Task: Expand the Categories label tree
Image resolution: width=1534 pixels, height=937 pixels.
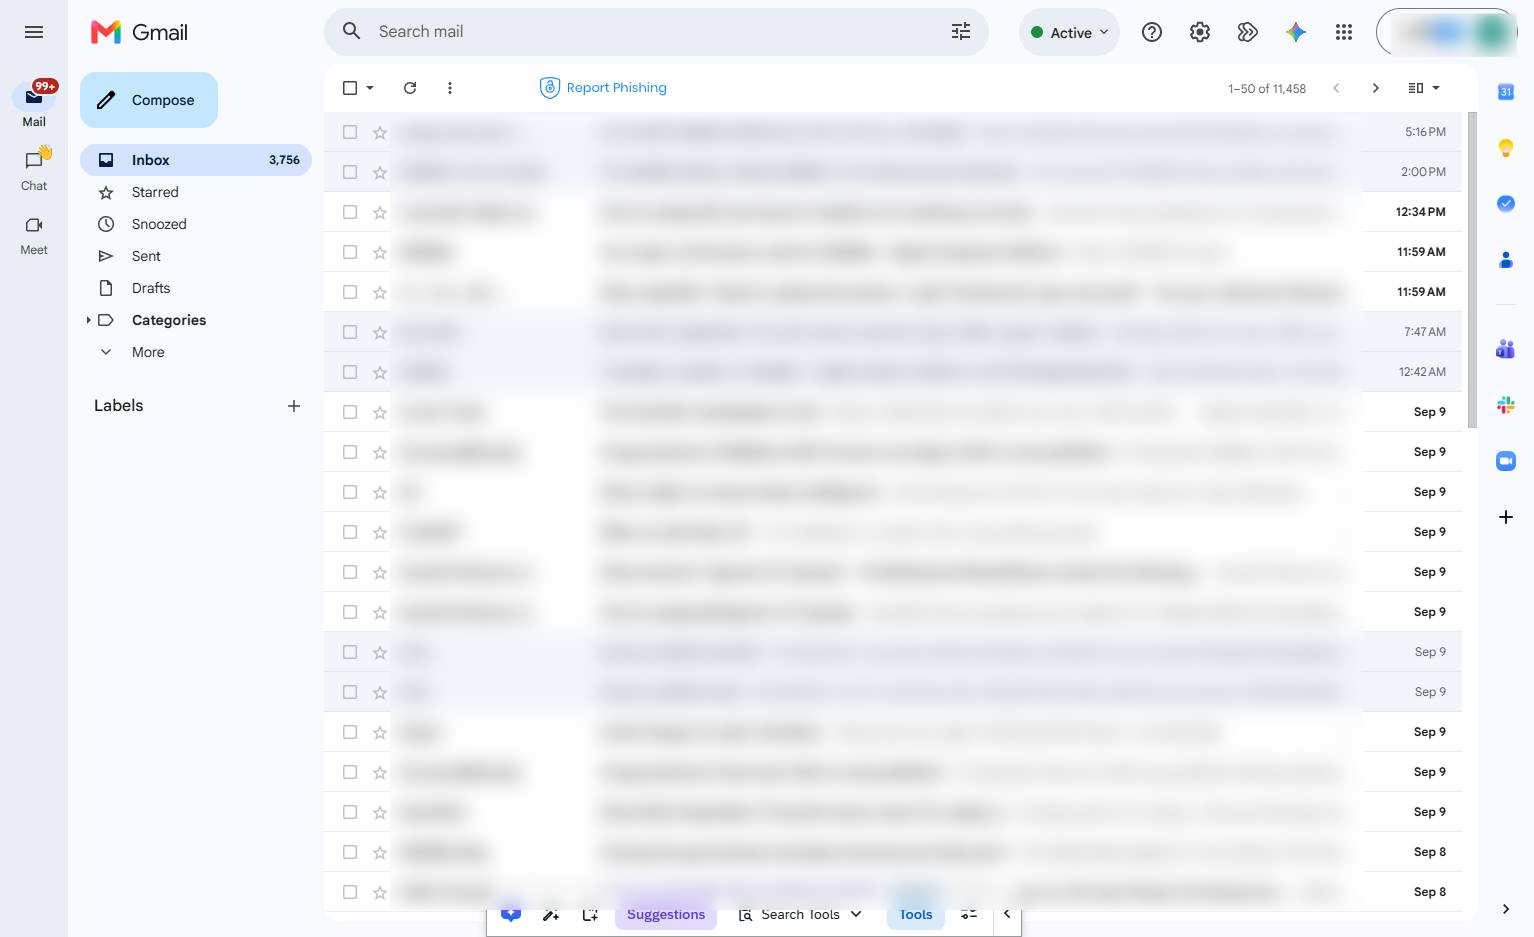Action: [x=89, y=320]
